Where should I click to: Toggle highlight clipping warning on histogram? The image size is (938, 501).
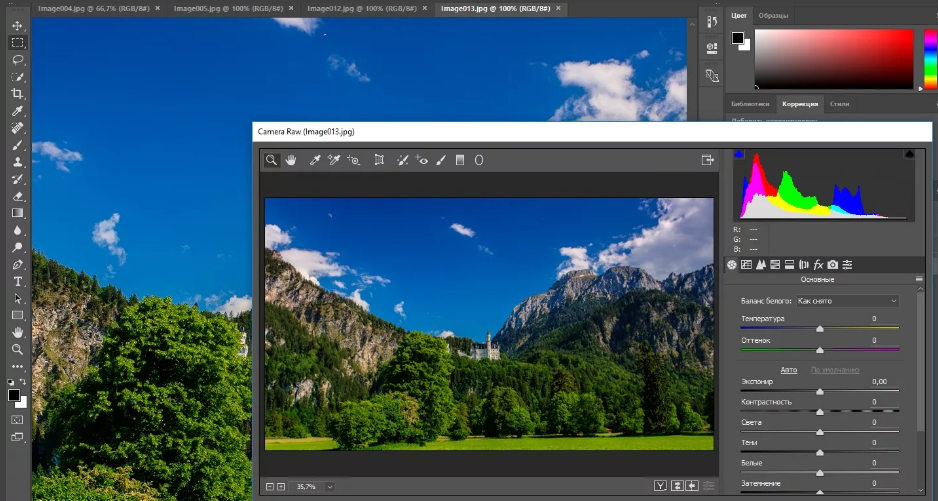click(x=909, y=154)
